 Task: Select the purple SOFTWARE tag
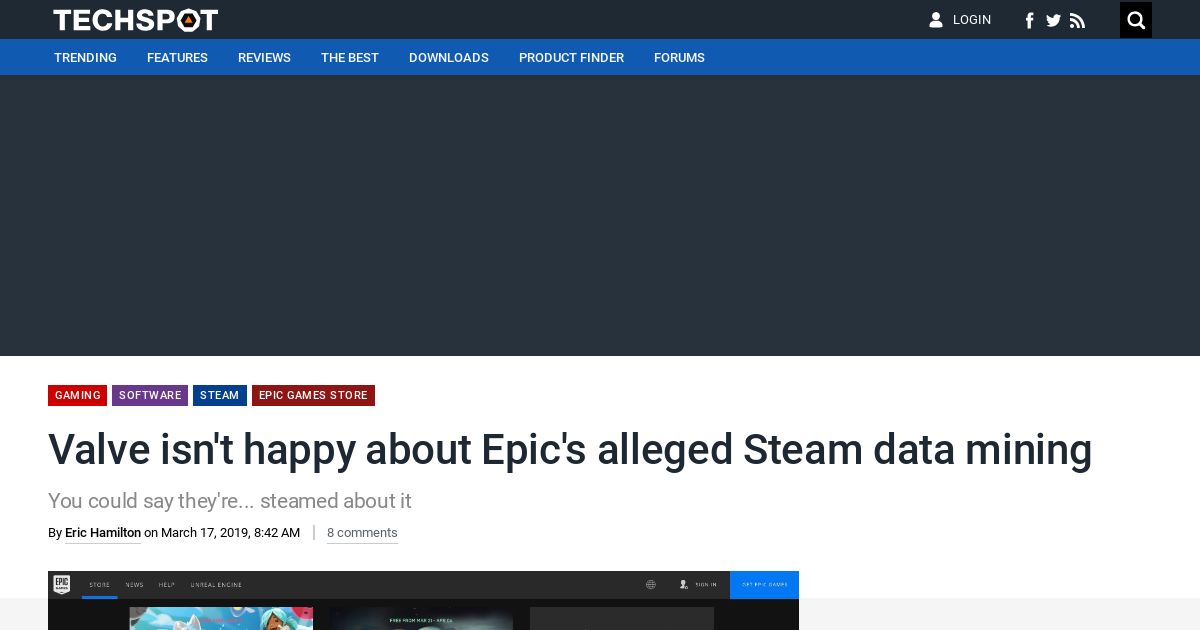pyautogui.click(x=150, y=395)
